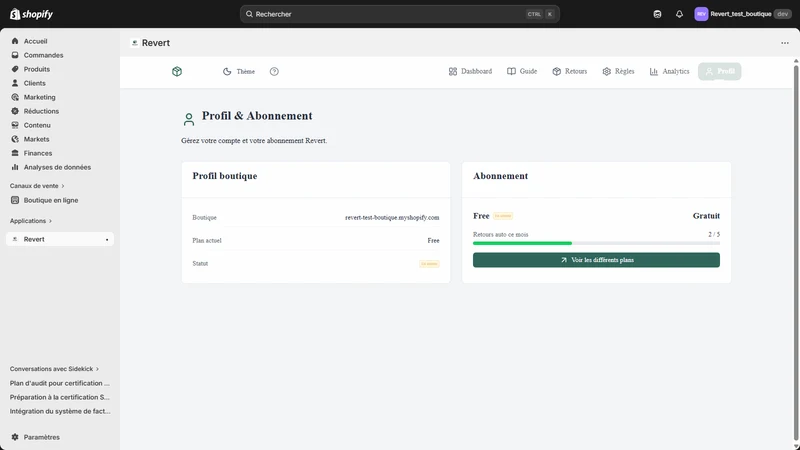
Task: Click the Revert app title icon
Action: point(135,43)
